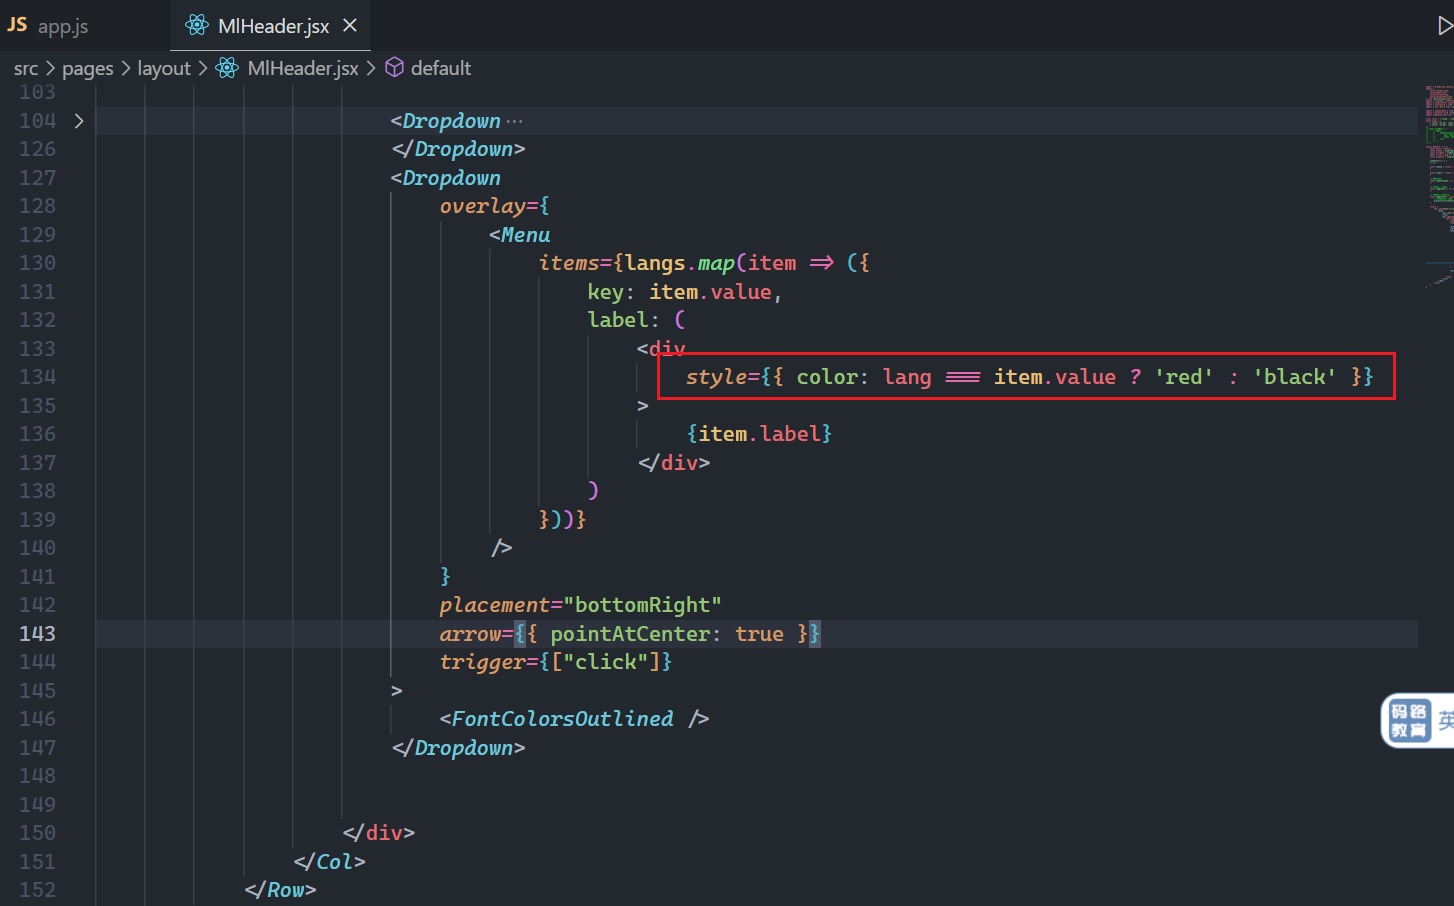1454x906 pixels.
Task: Click the floating input method badge icon
Action: point(1409,720)
